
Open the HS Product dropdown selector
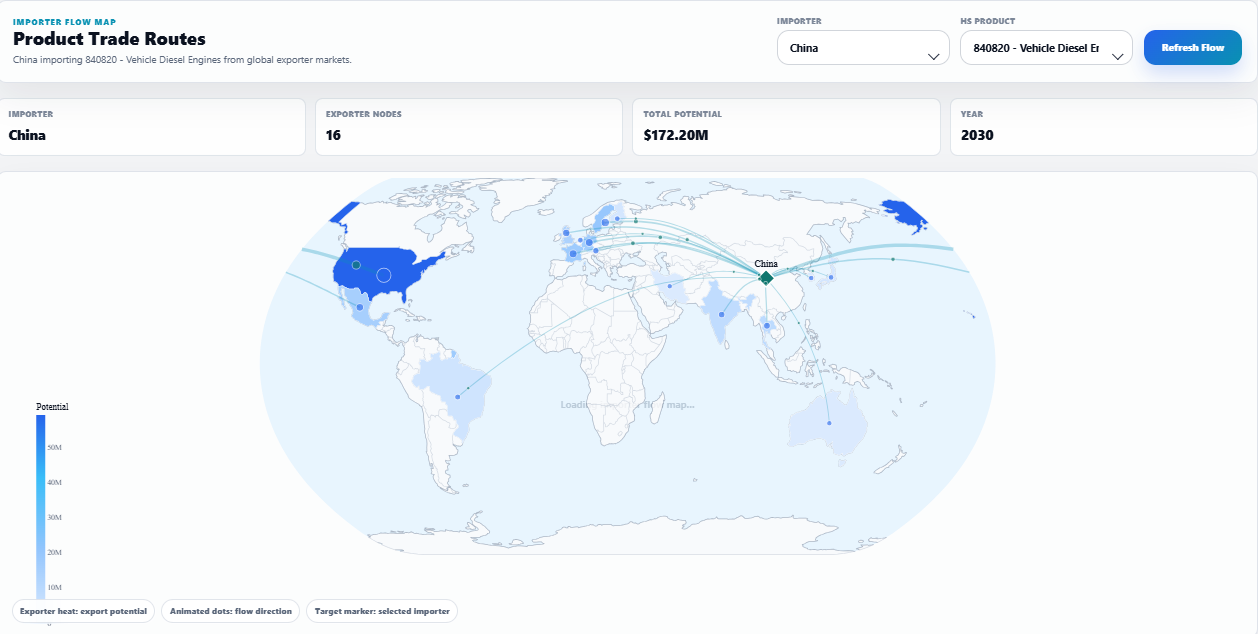[1046, 48]
